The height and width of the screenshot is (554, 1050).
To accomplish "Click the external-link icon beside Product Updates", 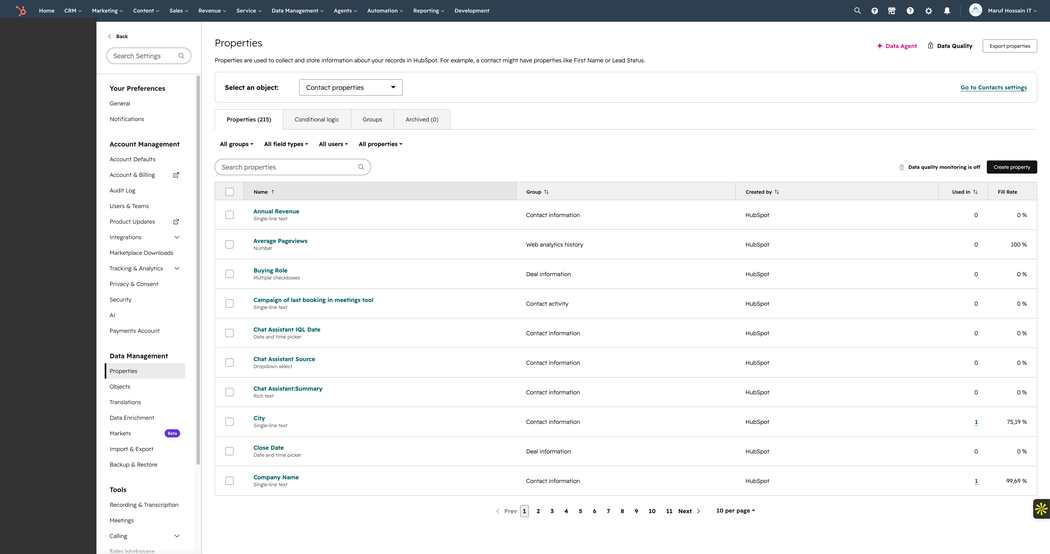I will [176, 222].
